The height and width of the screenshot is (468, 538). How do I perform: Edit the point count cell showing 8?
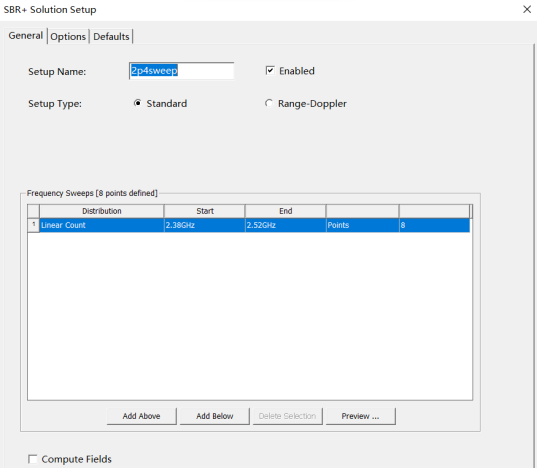point(434,225)
